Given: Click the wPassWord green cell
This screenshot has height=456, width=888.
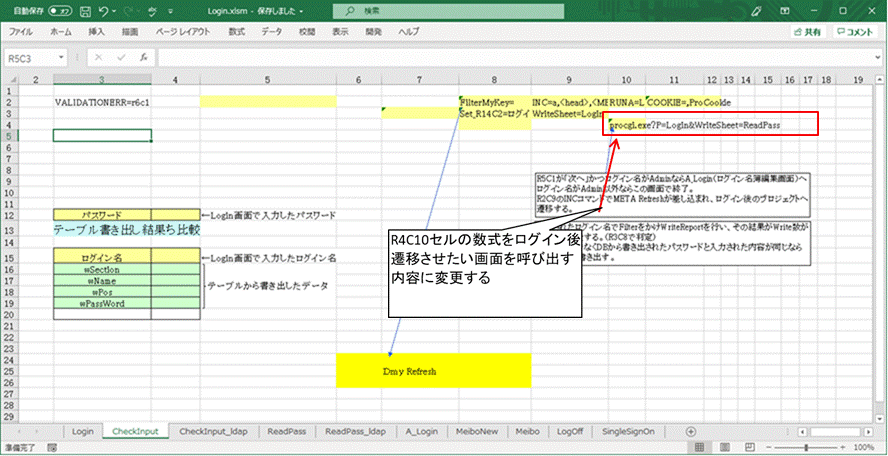Looking at the screenshot, I should (x=103, y=303).
